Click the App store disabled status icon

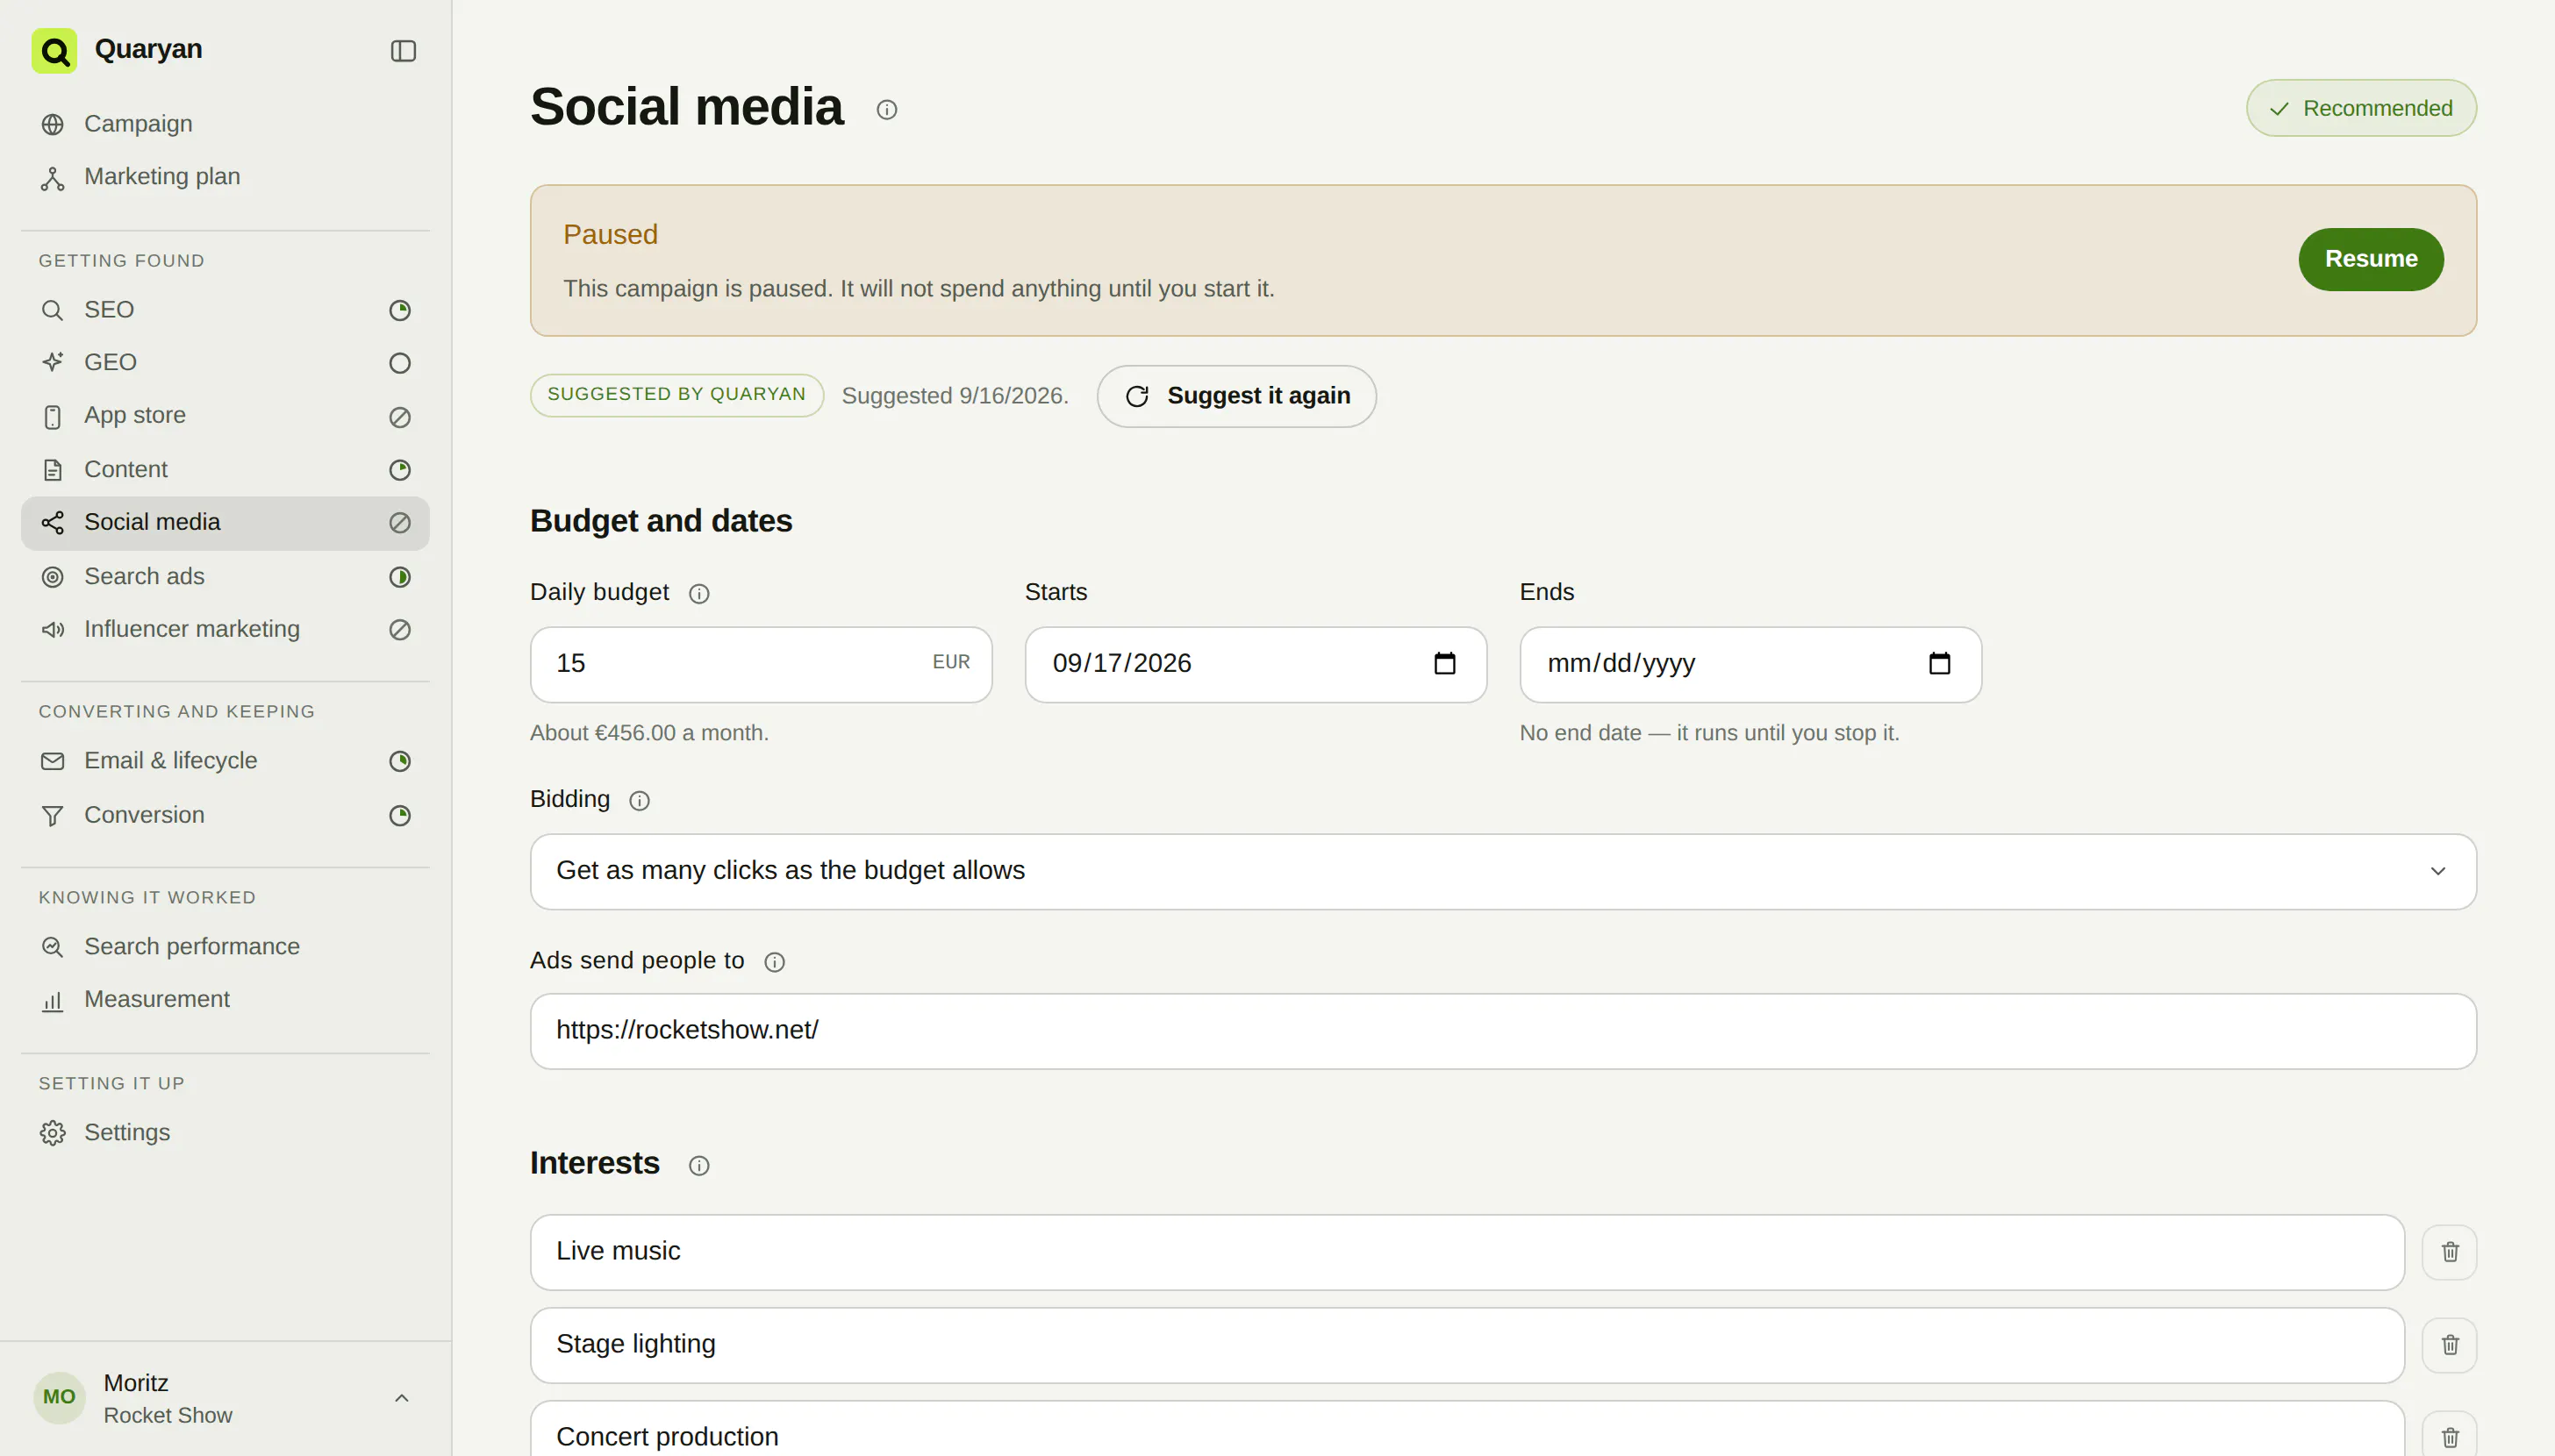[x=400, y=417]
